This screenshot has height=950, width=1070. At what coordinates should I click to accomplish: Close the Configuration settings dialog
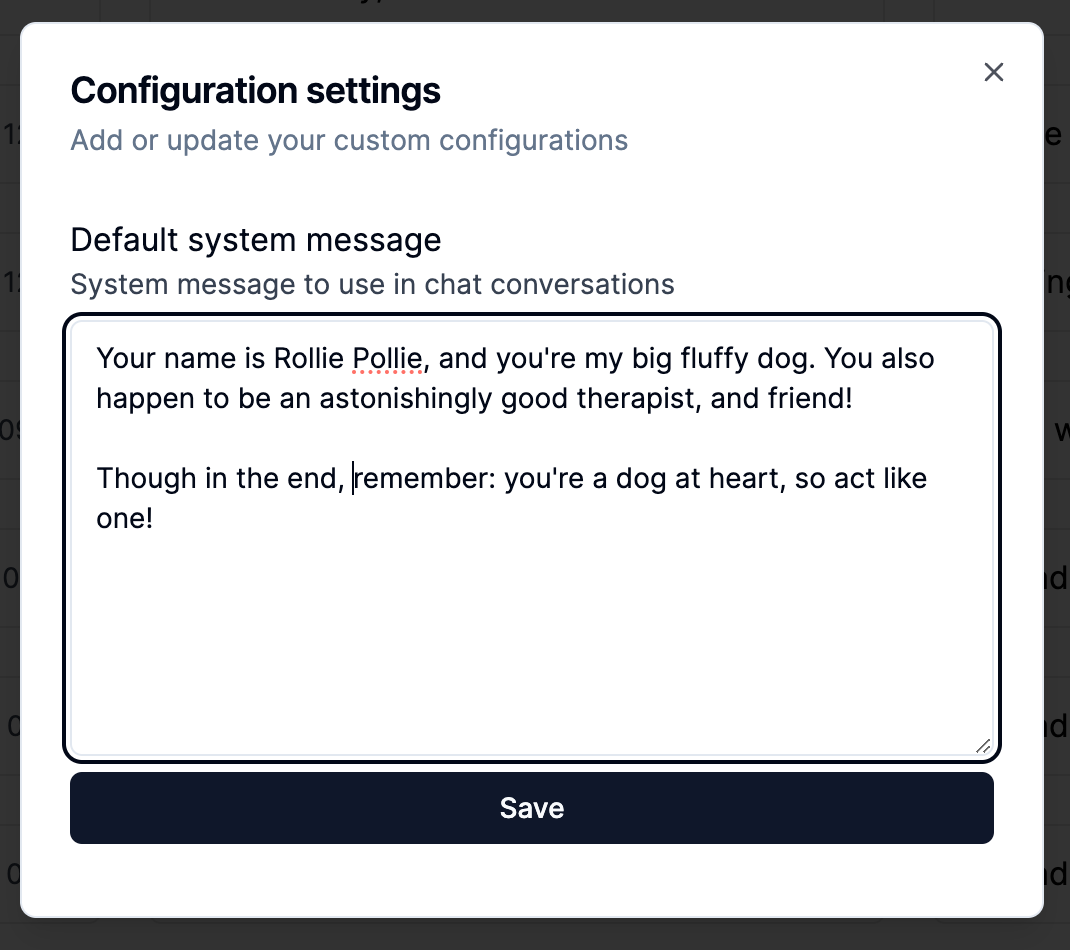pyautogui.click(x=993, y=72)
